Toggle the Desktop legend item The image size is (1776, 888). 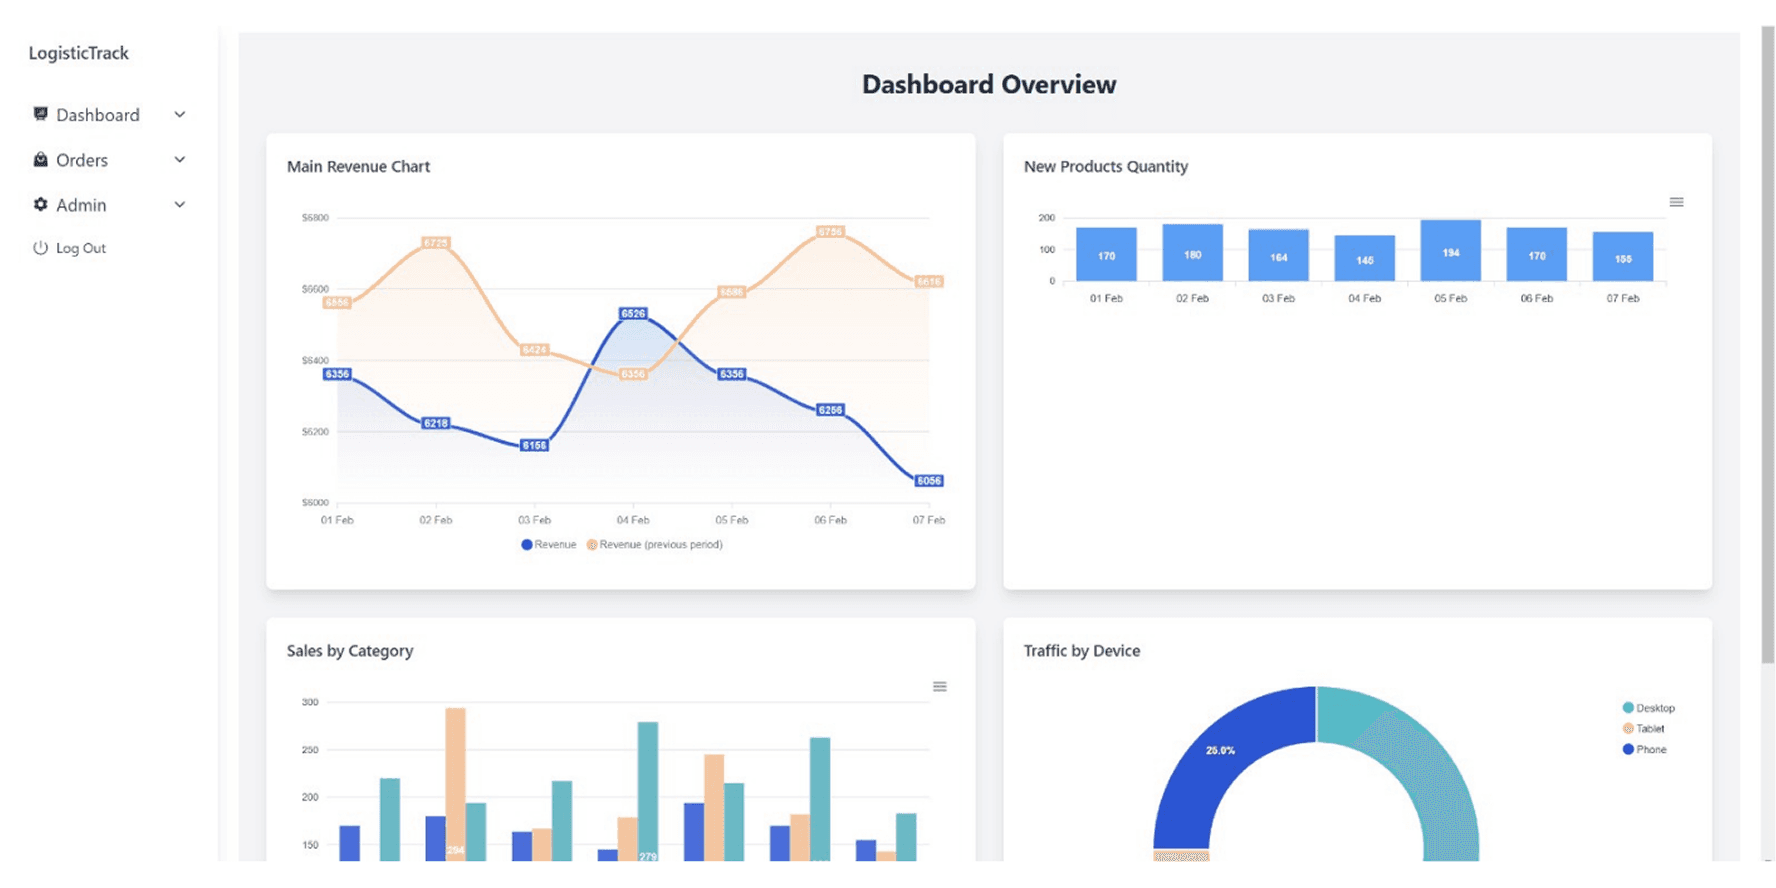point(1648,708)
